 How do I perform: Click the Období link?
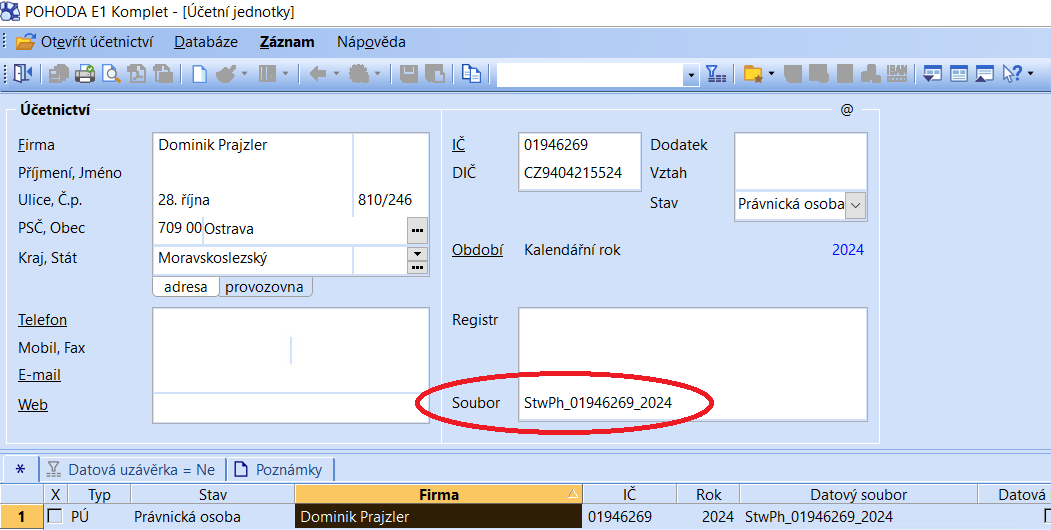coord(477,250)
